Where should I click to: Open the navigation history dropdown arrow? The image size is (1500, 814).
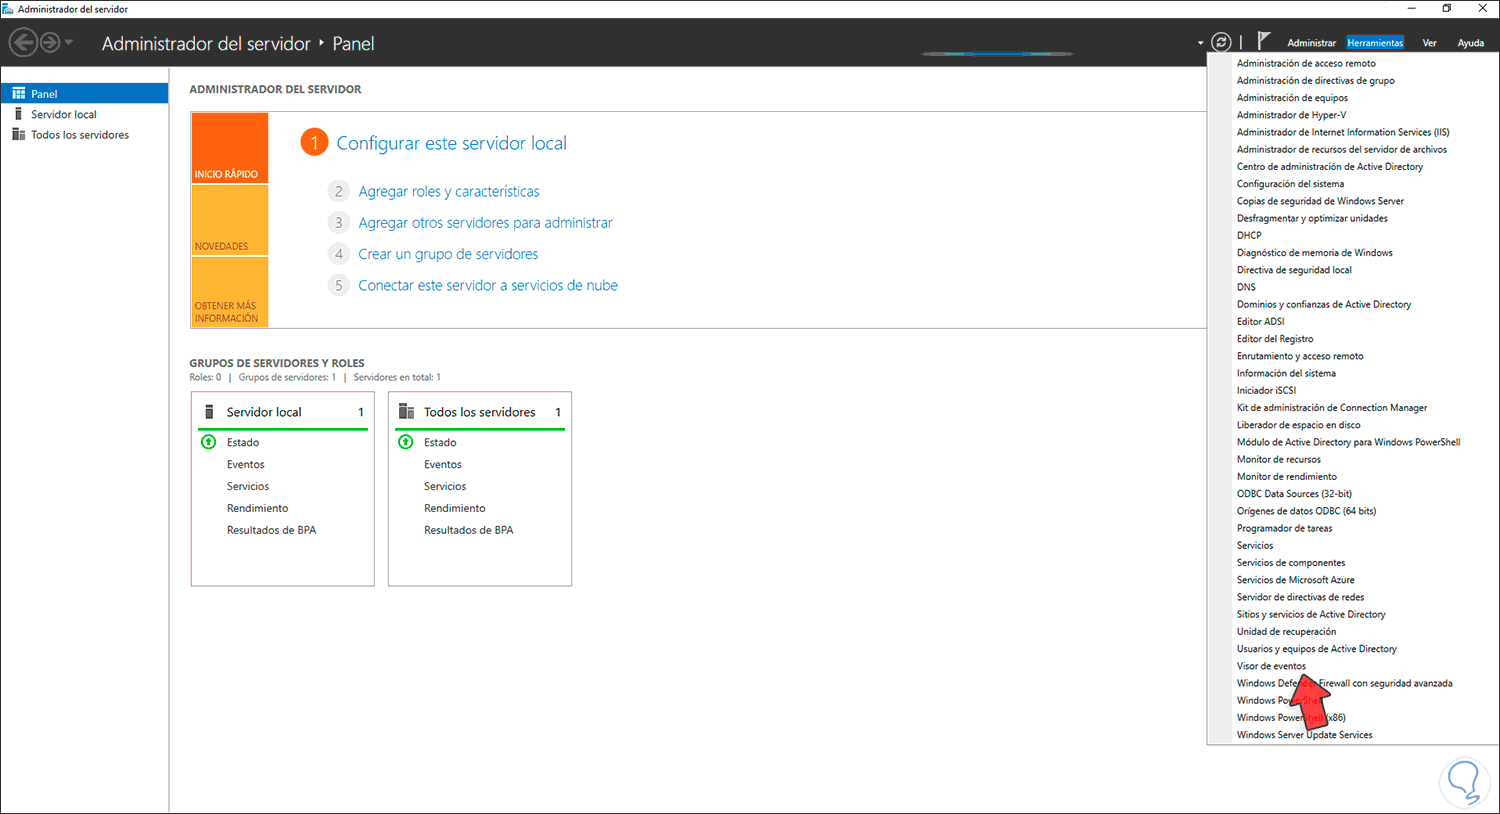pyautogui.click(x=68, y=44)
